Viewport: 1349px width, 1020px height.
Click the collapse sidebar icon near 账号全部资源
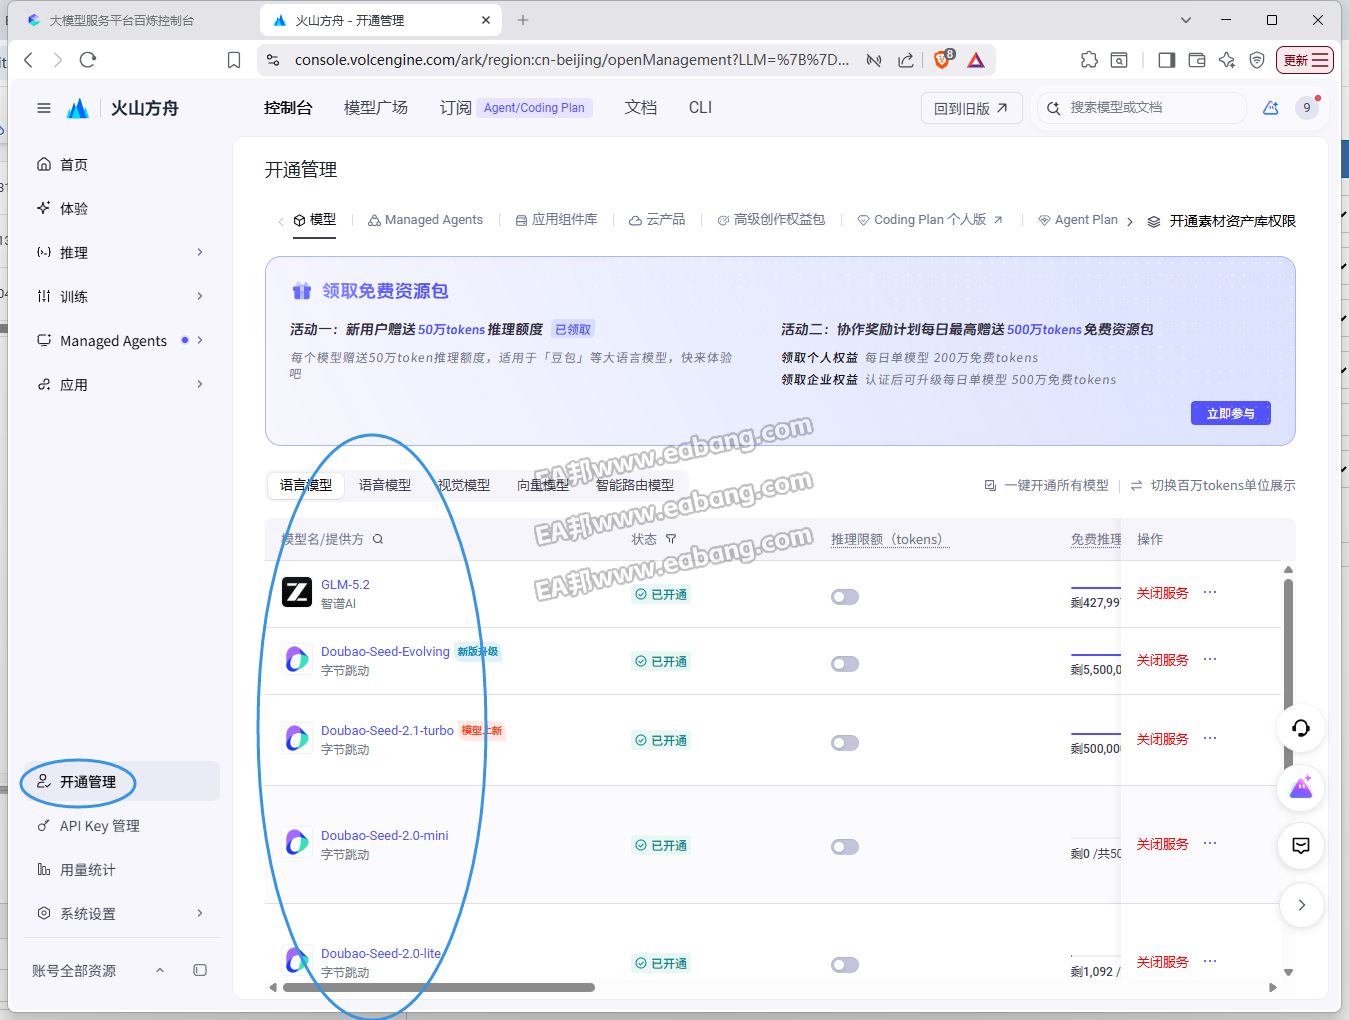tap(200, 970)
